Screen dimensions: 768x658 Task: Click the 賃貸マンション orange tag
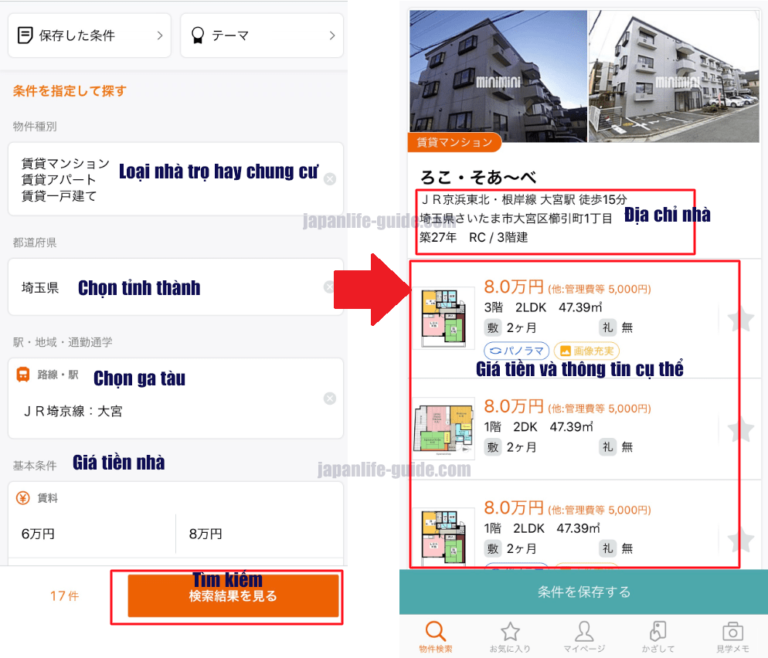coord(454,142)
